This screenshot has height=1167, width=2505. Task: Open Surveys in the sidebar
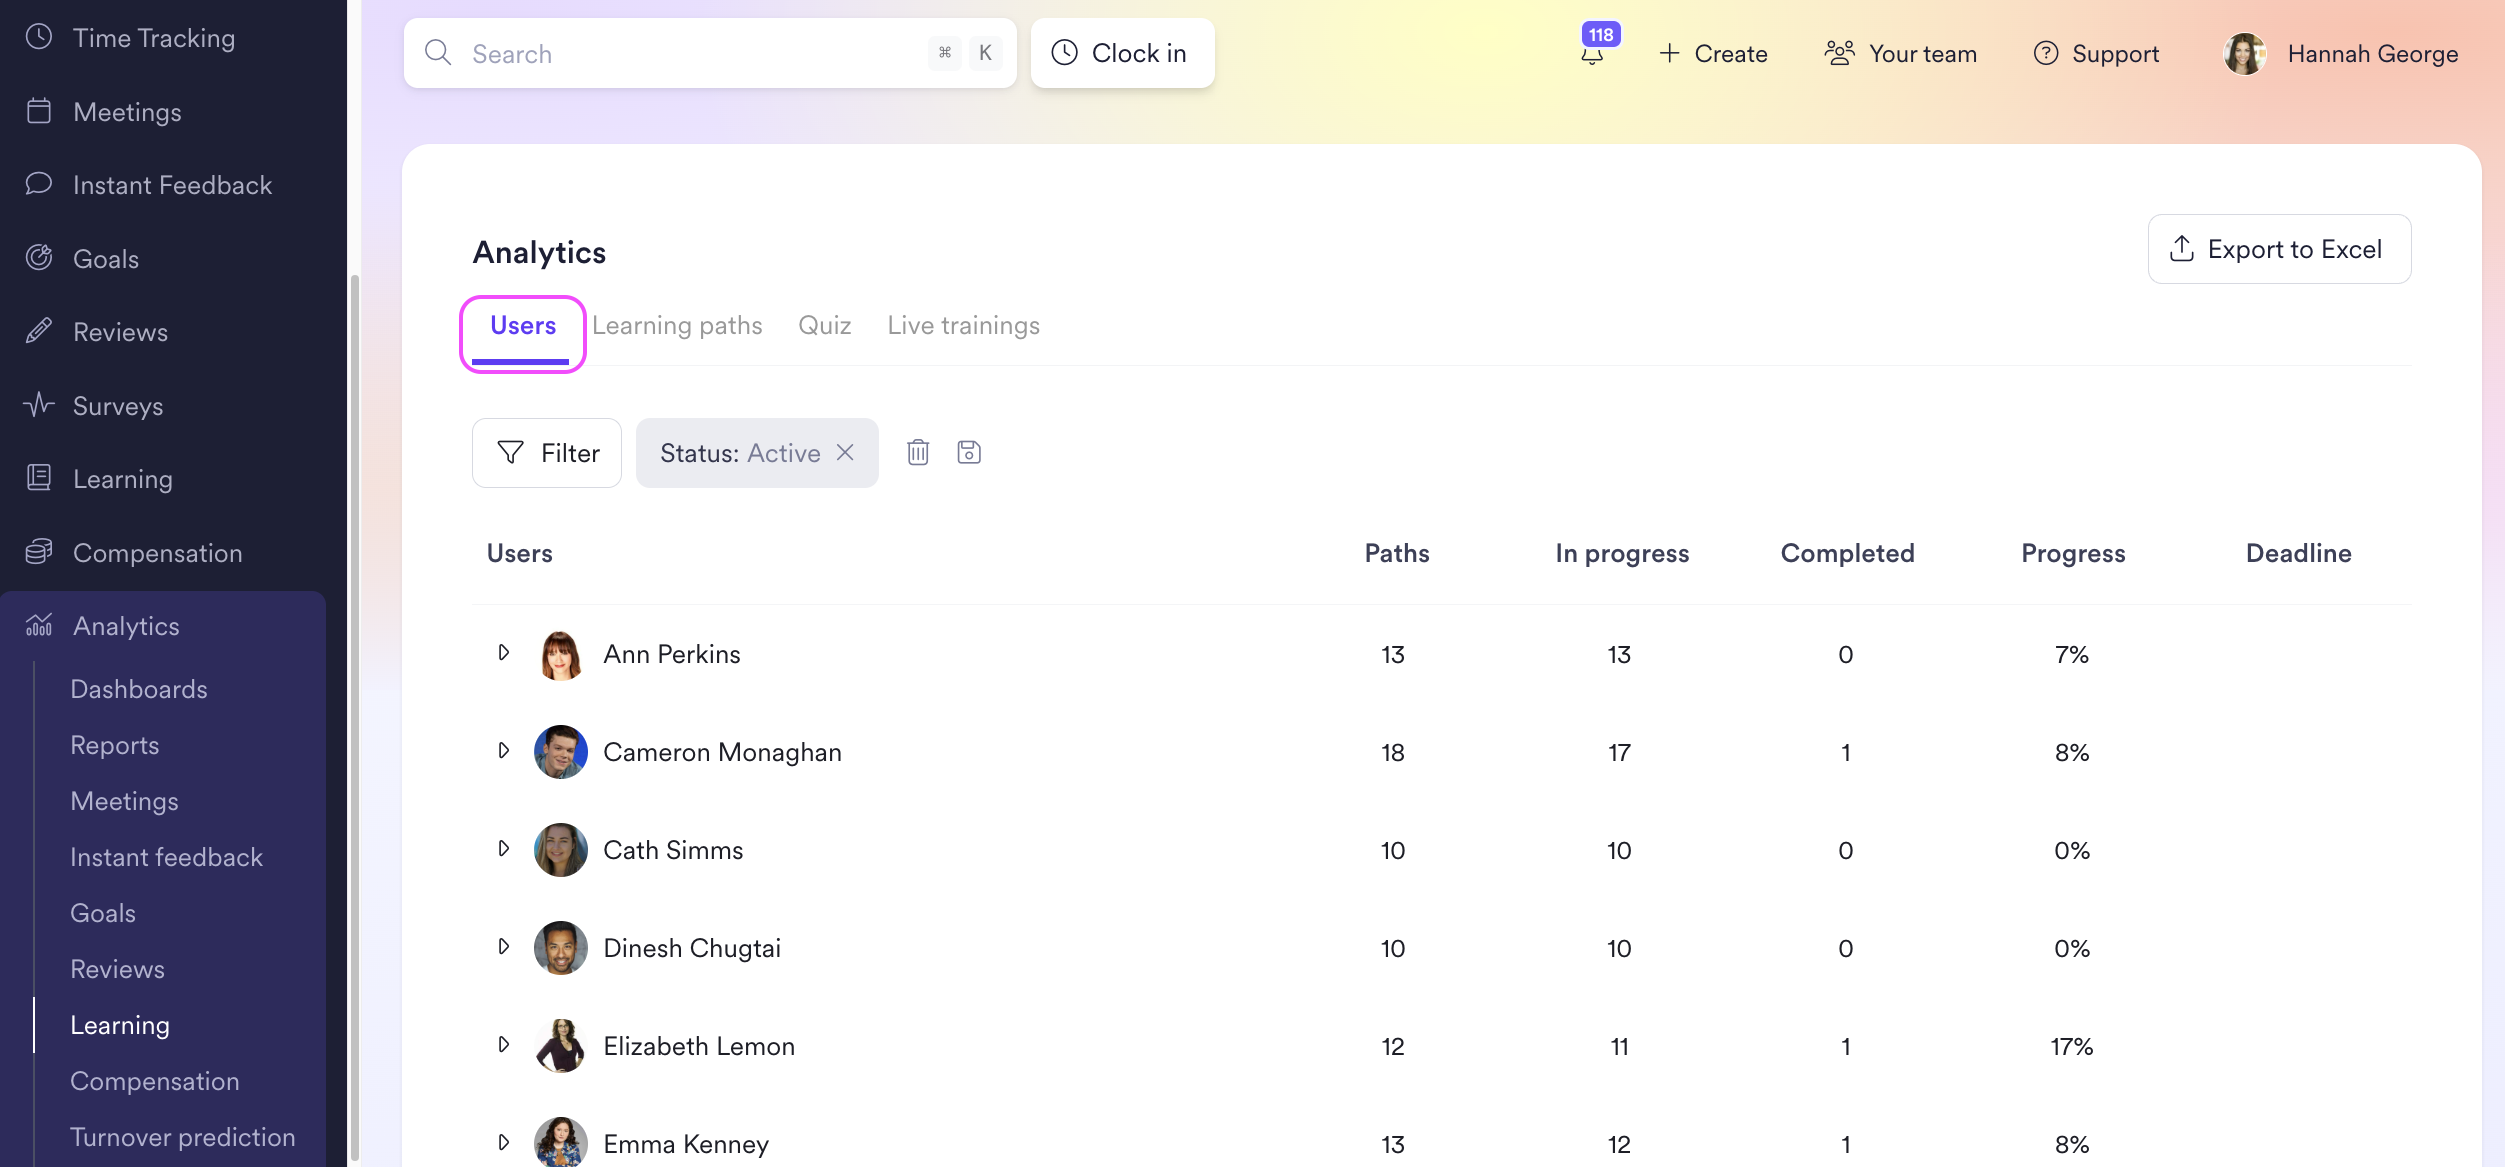pyautogui.click(x=118, y=406)
